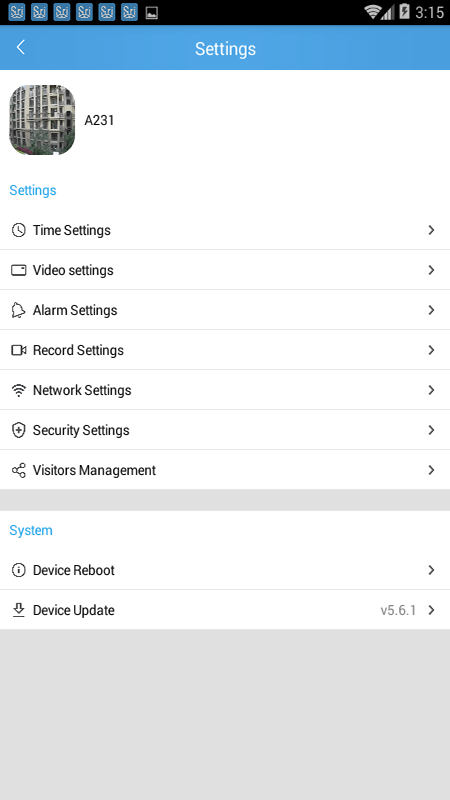Select Security Settings text label
The width and height of the screenshot is (450, 800).
(x=81, y=431)
